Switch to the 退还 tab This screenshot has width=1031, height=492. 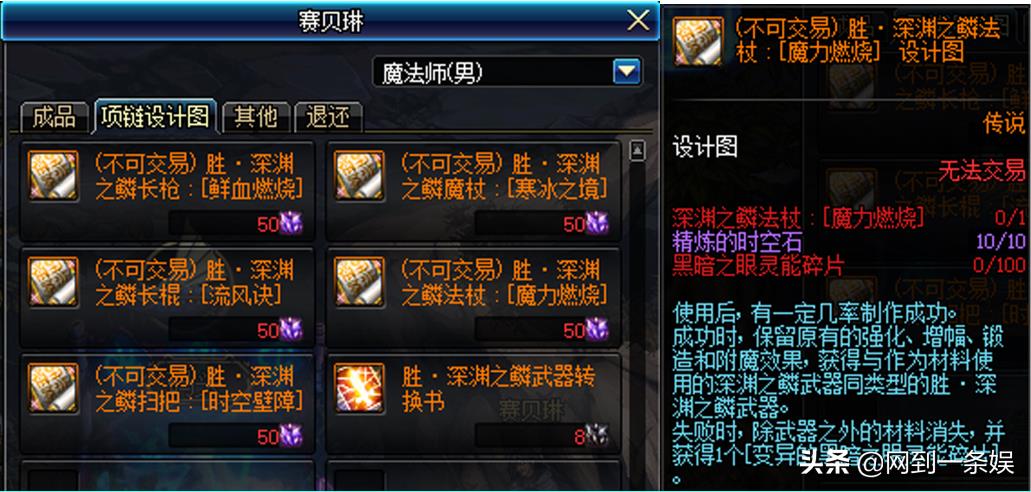click(x=328, y=118)
